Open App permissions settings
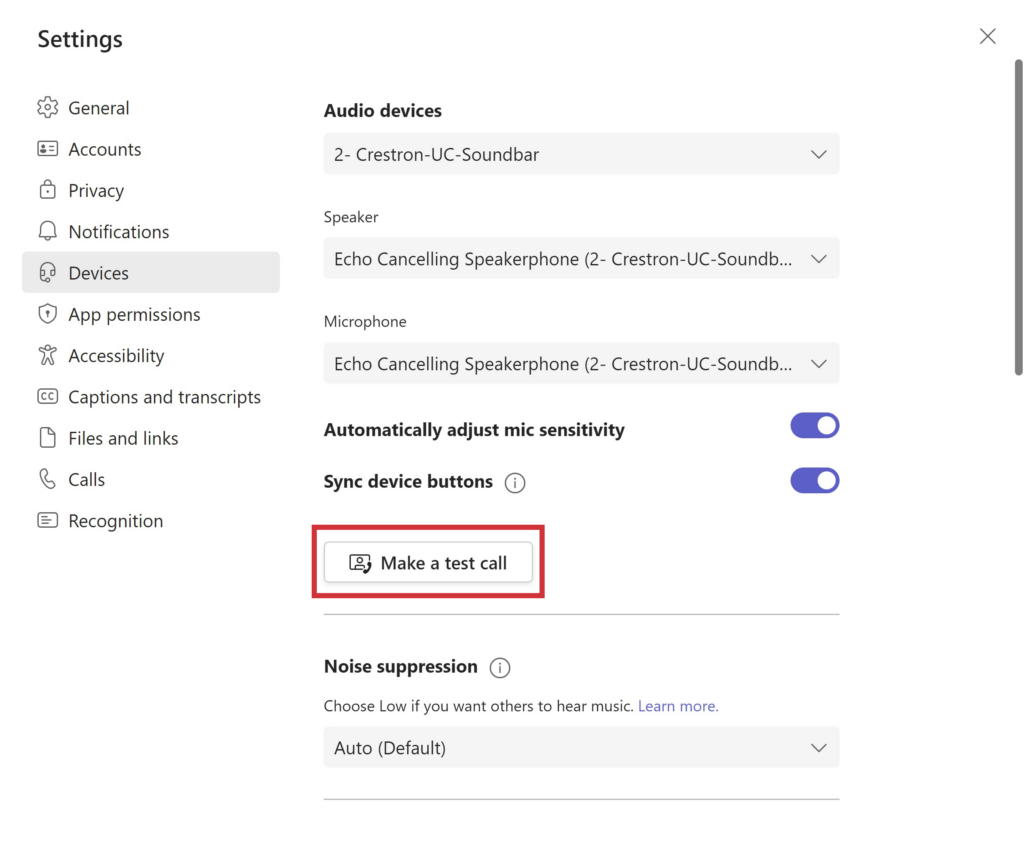This screenshot has width=1024, height=858. pyautogui.click(x=151, y=314)
